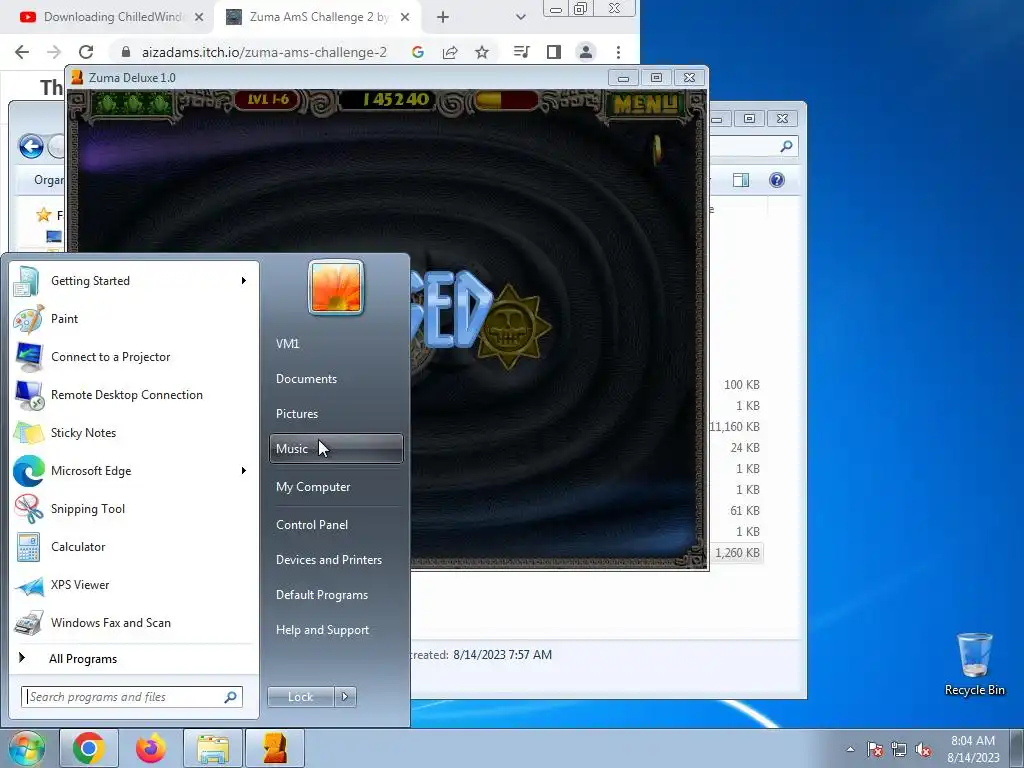Click the user account picture
This screenshot has height=768, width=1024.
tap(336, 287)
